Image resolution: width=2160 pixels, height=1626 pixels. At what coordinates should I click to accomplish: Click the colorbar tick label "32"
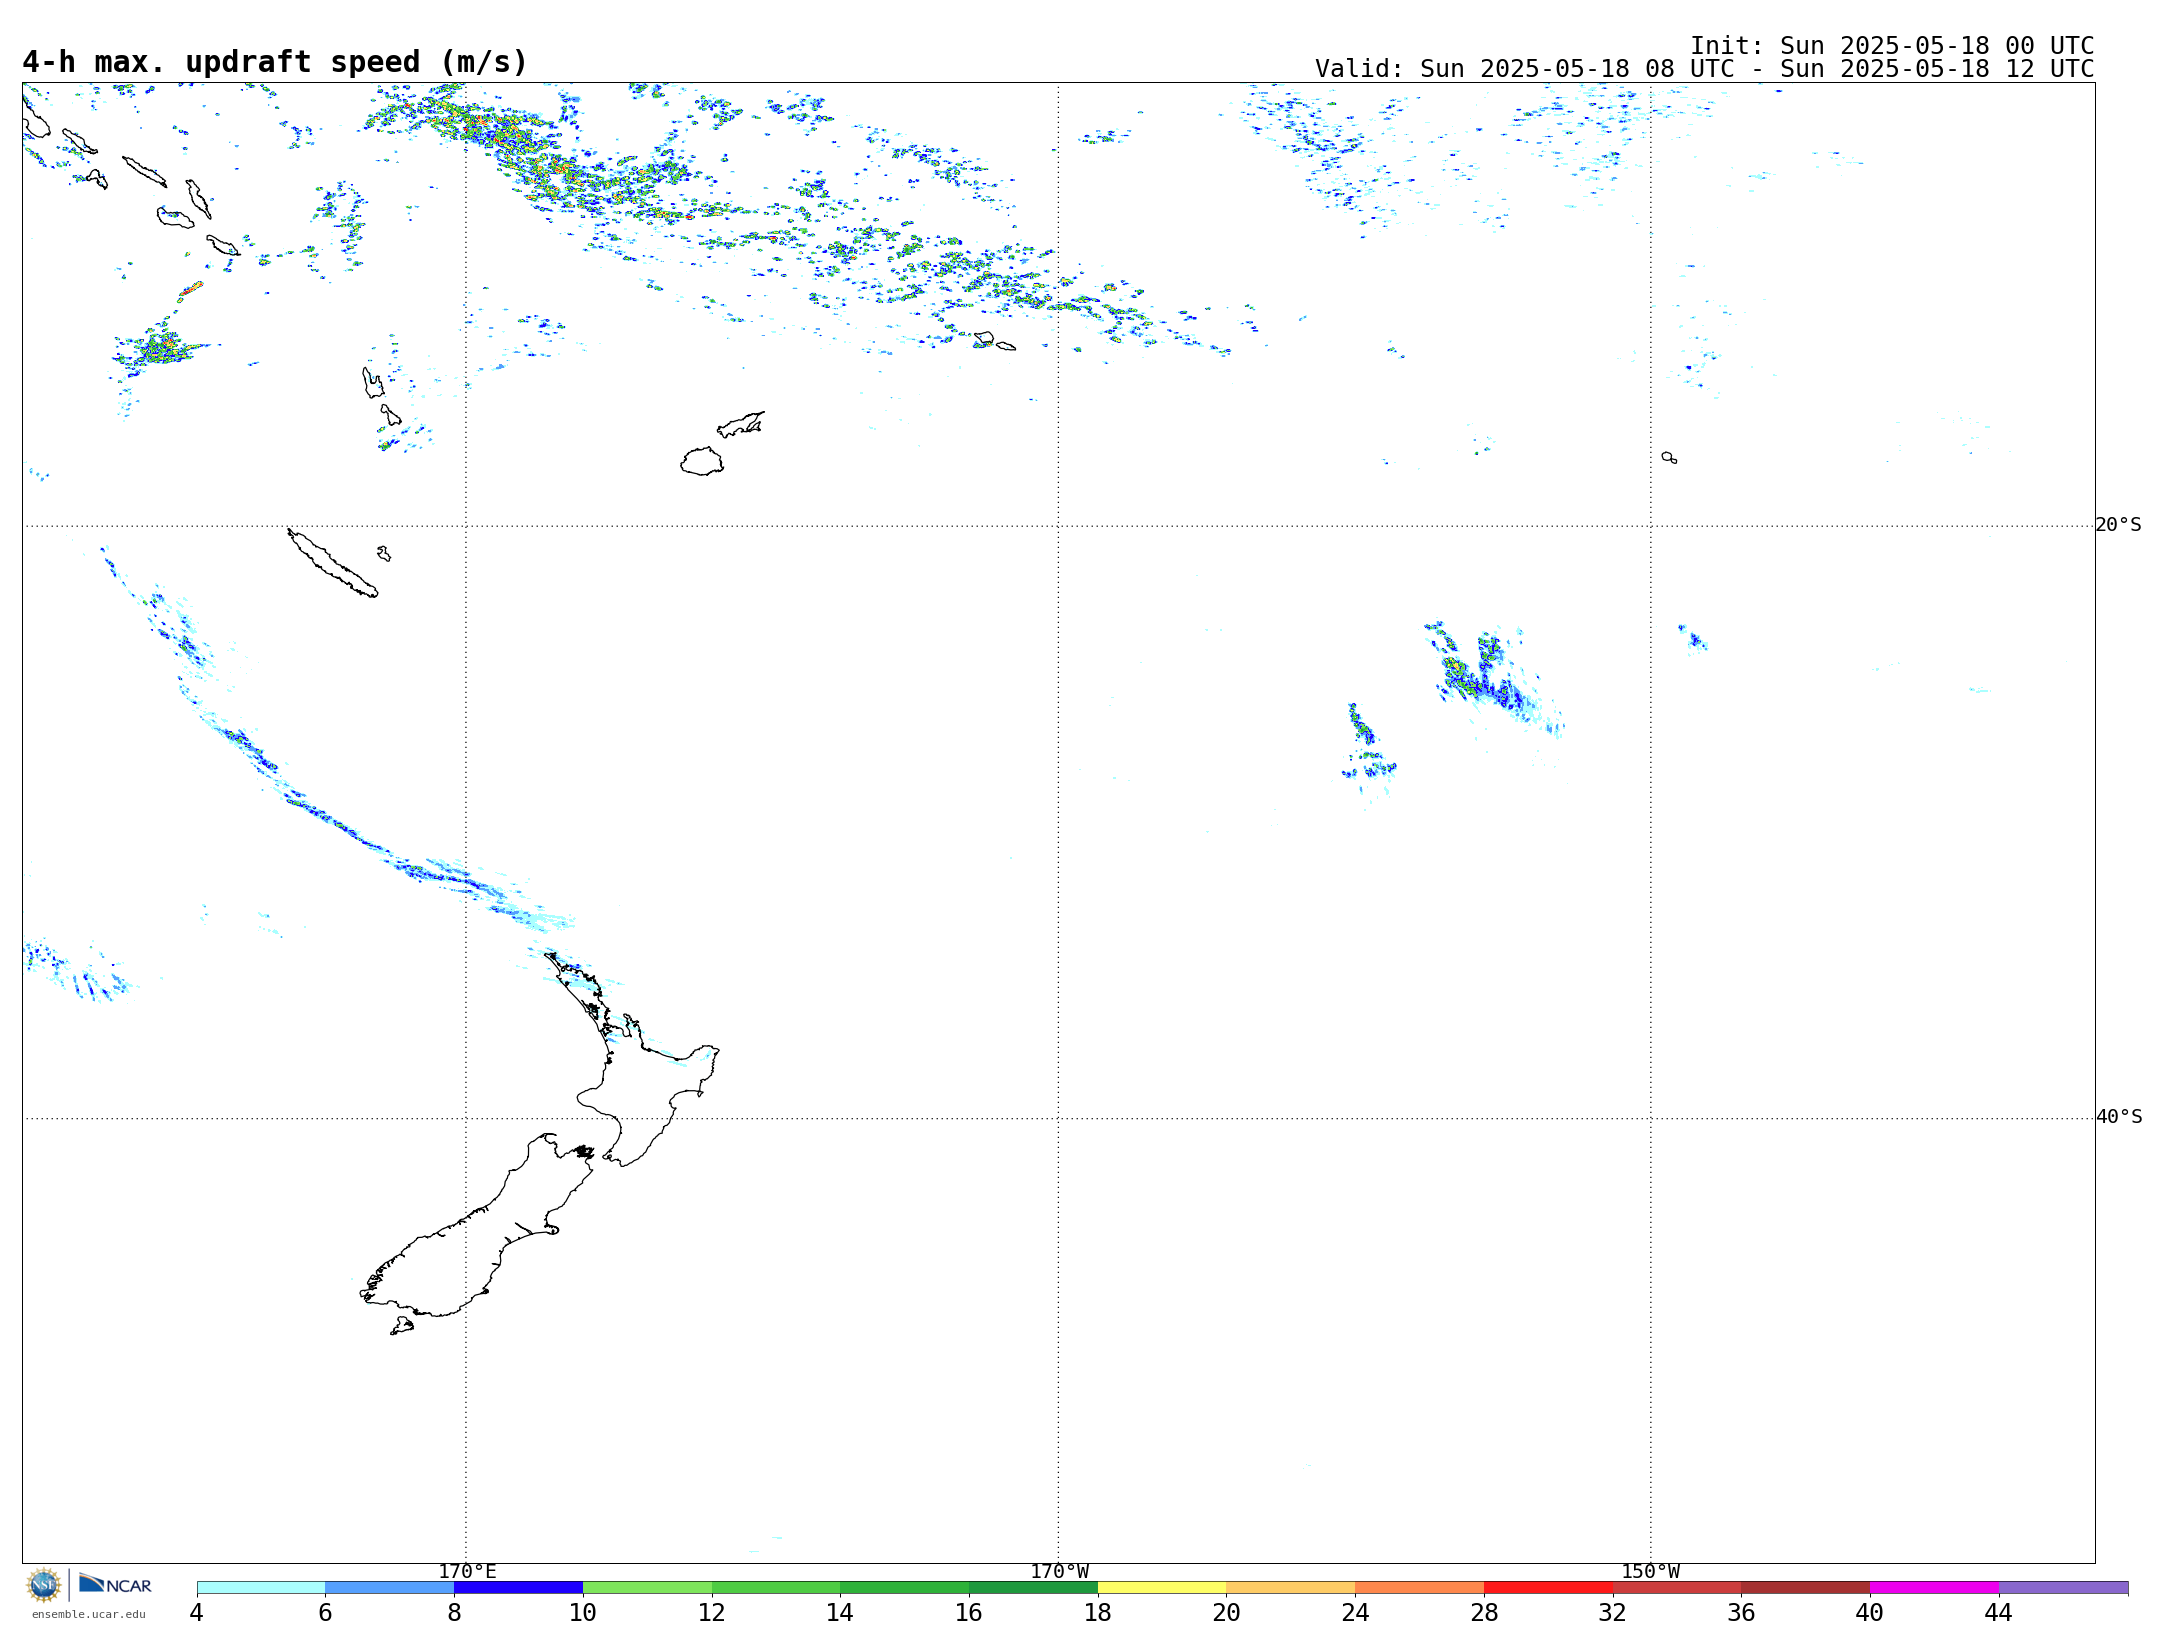click(x=1613, y=1612)
